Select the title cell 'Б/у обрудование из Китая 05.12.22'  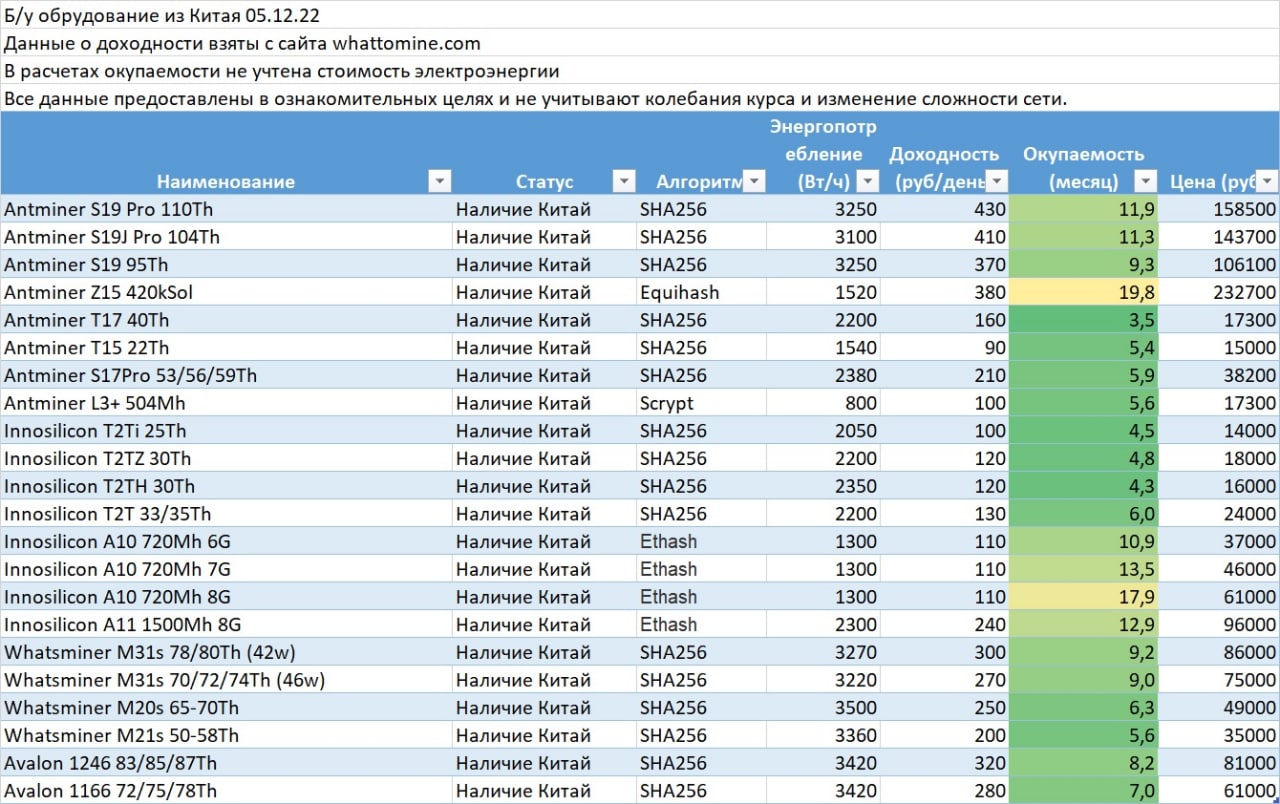coord(640,17)
